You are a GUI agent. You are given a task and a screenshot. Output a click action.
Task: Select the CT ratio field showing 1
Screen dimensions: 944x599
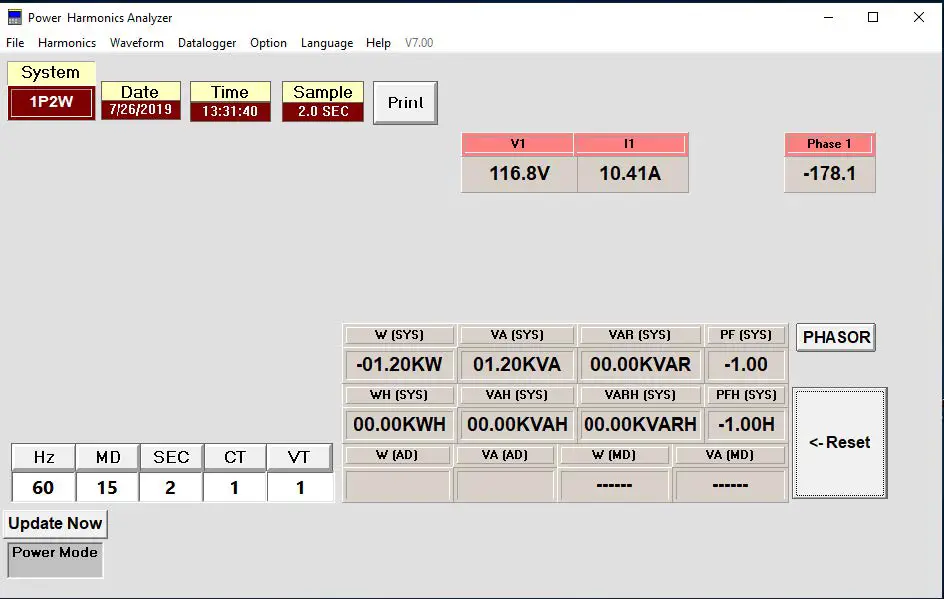coord(235,487)
